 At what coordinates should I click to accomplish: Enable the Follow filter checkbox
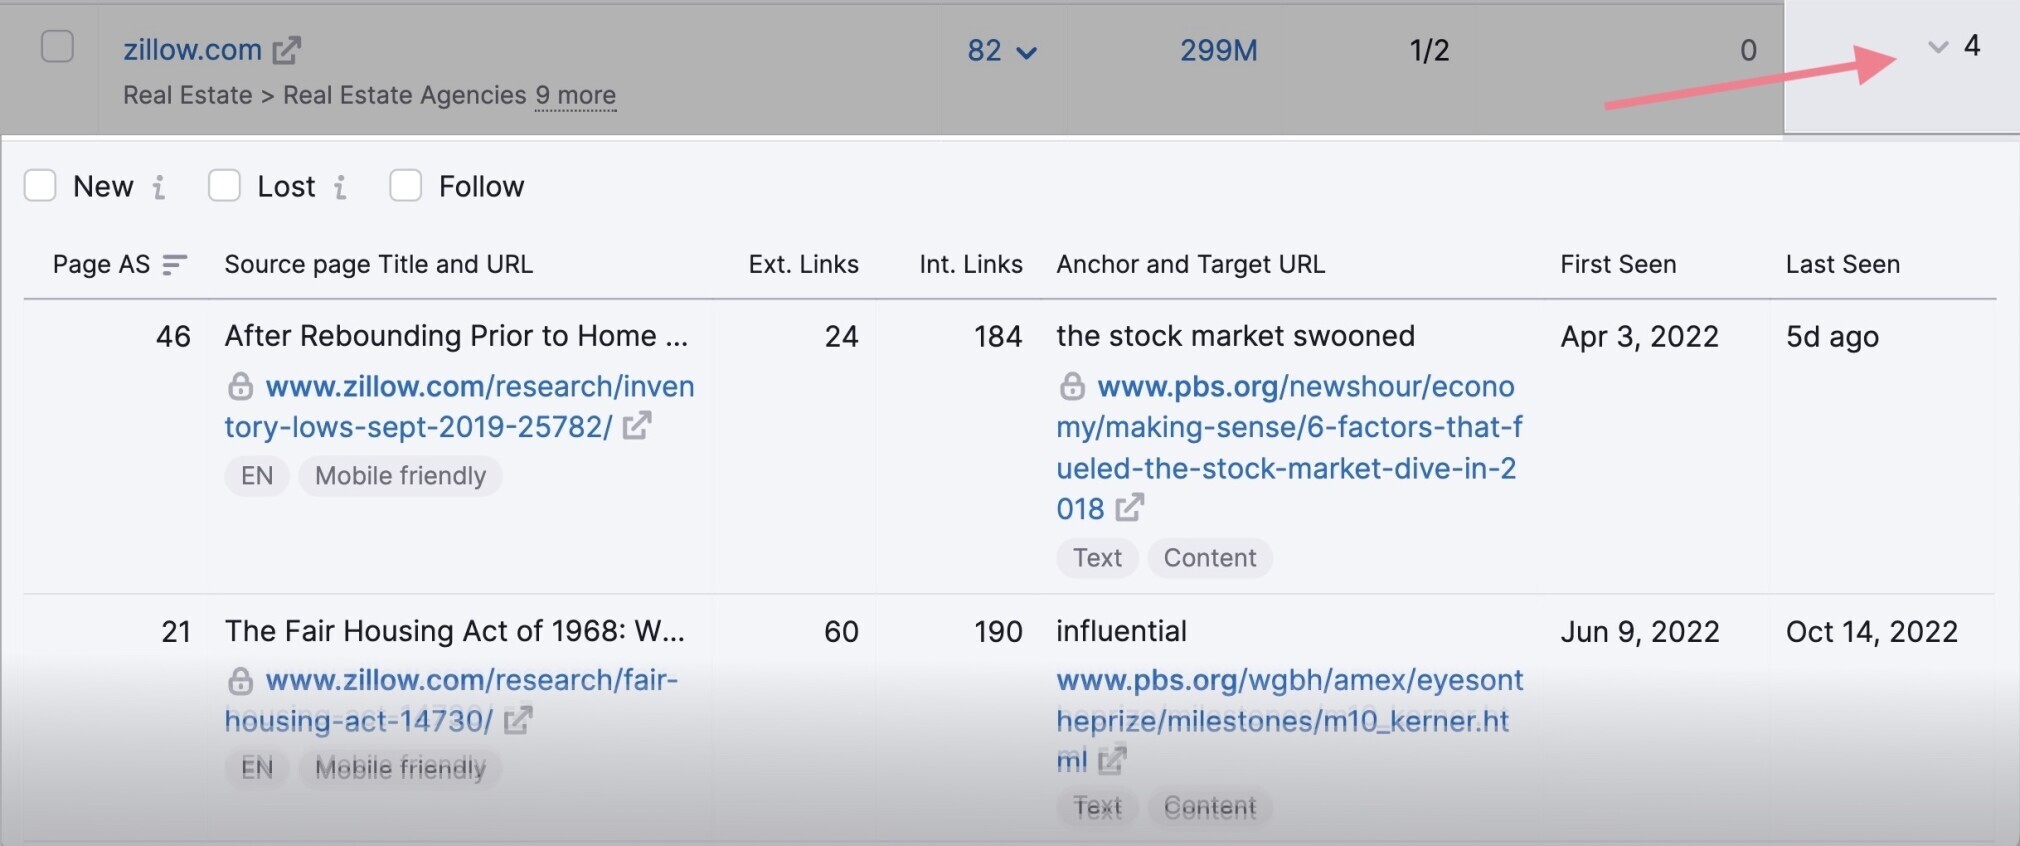(x=405, y=186)
